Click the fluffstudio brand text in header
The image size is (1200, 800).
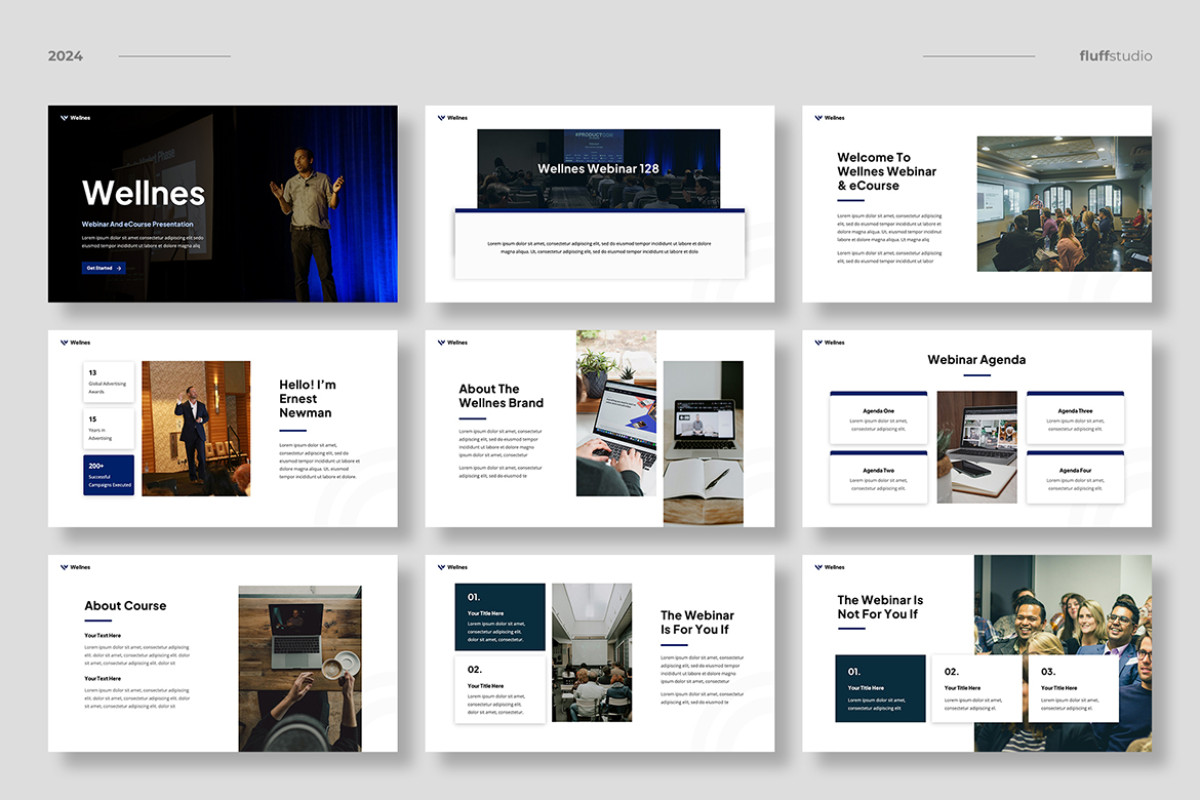pos(1115,56)
